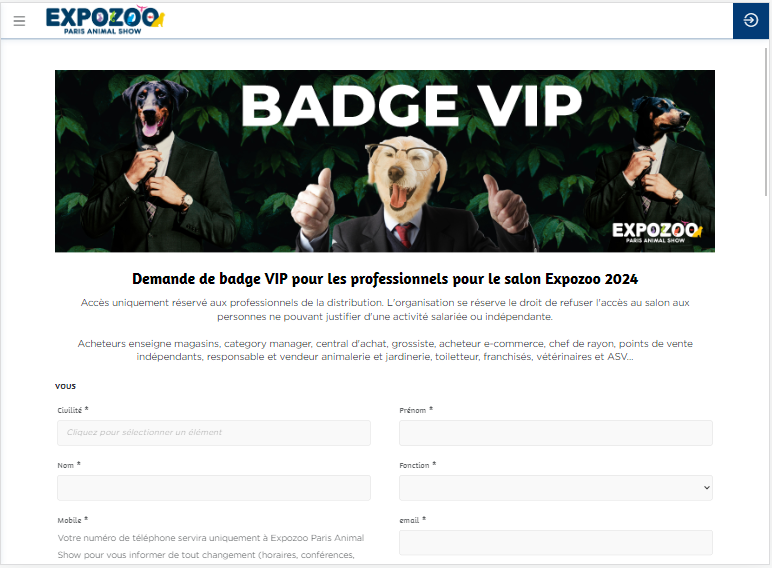This screenshot has width=772, height=568.
Task: Focus the Nom input field
Action: click(x=214, y=488)
